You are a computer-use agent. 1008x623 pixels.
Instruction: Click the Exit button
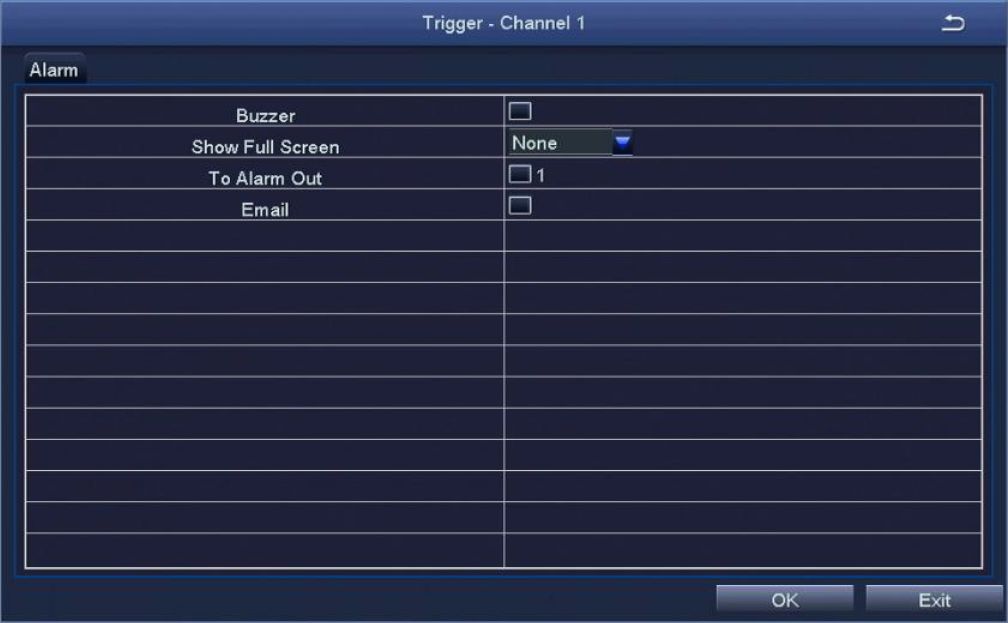[934, 600]
